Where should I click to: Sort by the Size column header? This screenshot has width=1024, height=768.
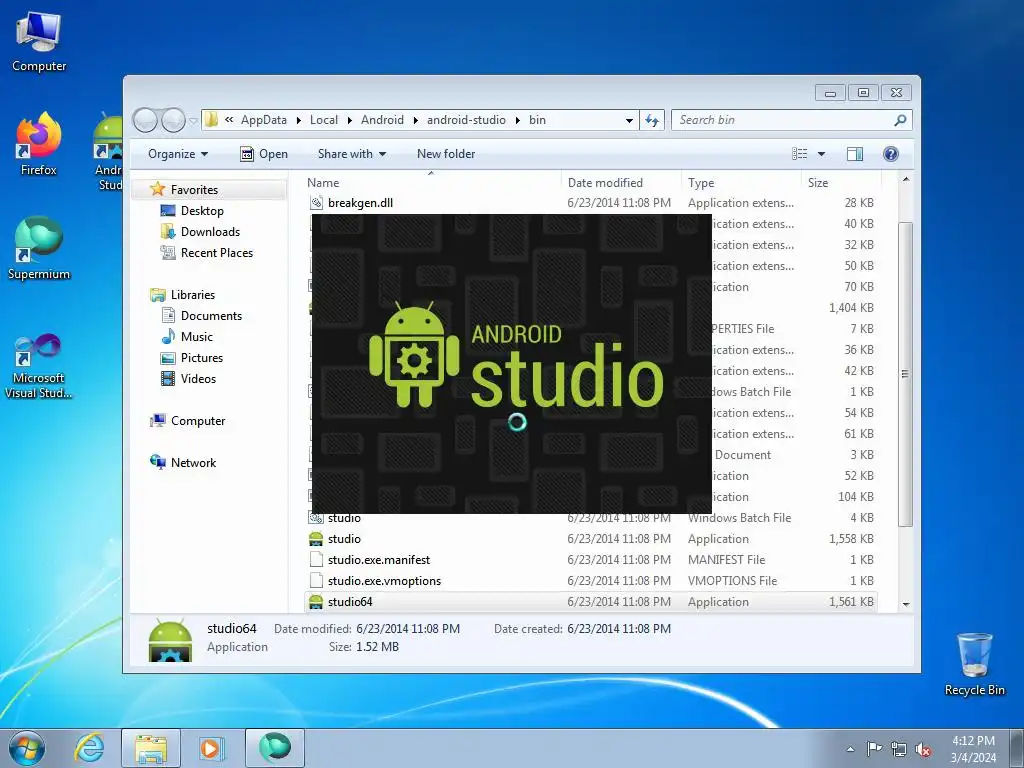tap(841, 183)
